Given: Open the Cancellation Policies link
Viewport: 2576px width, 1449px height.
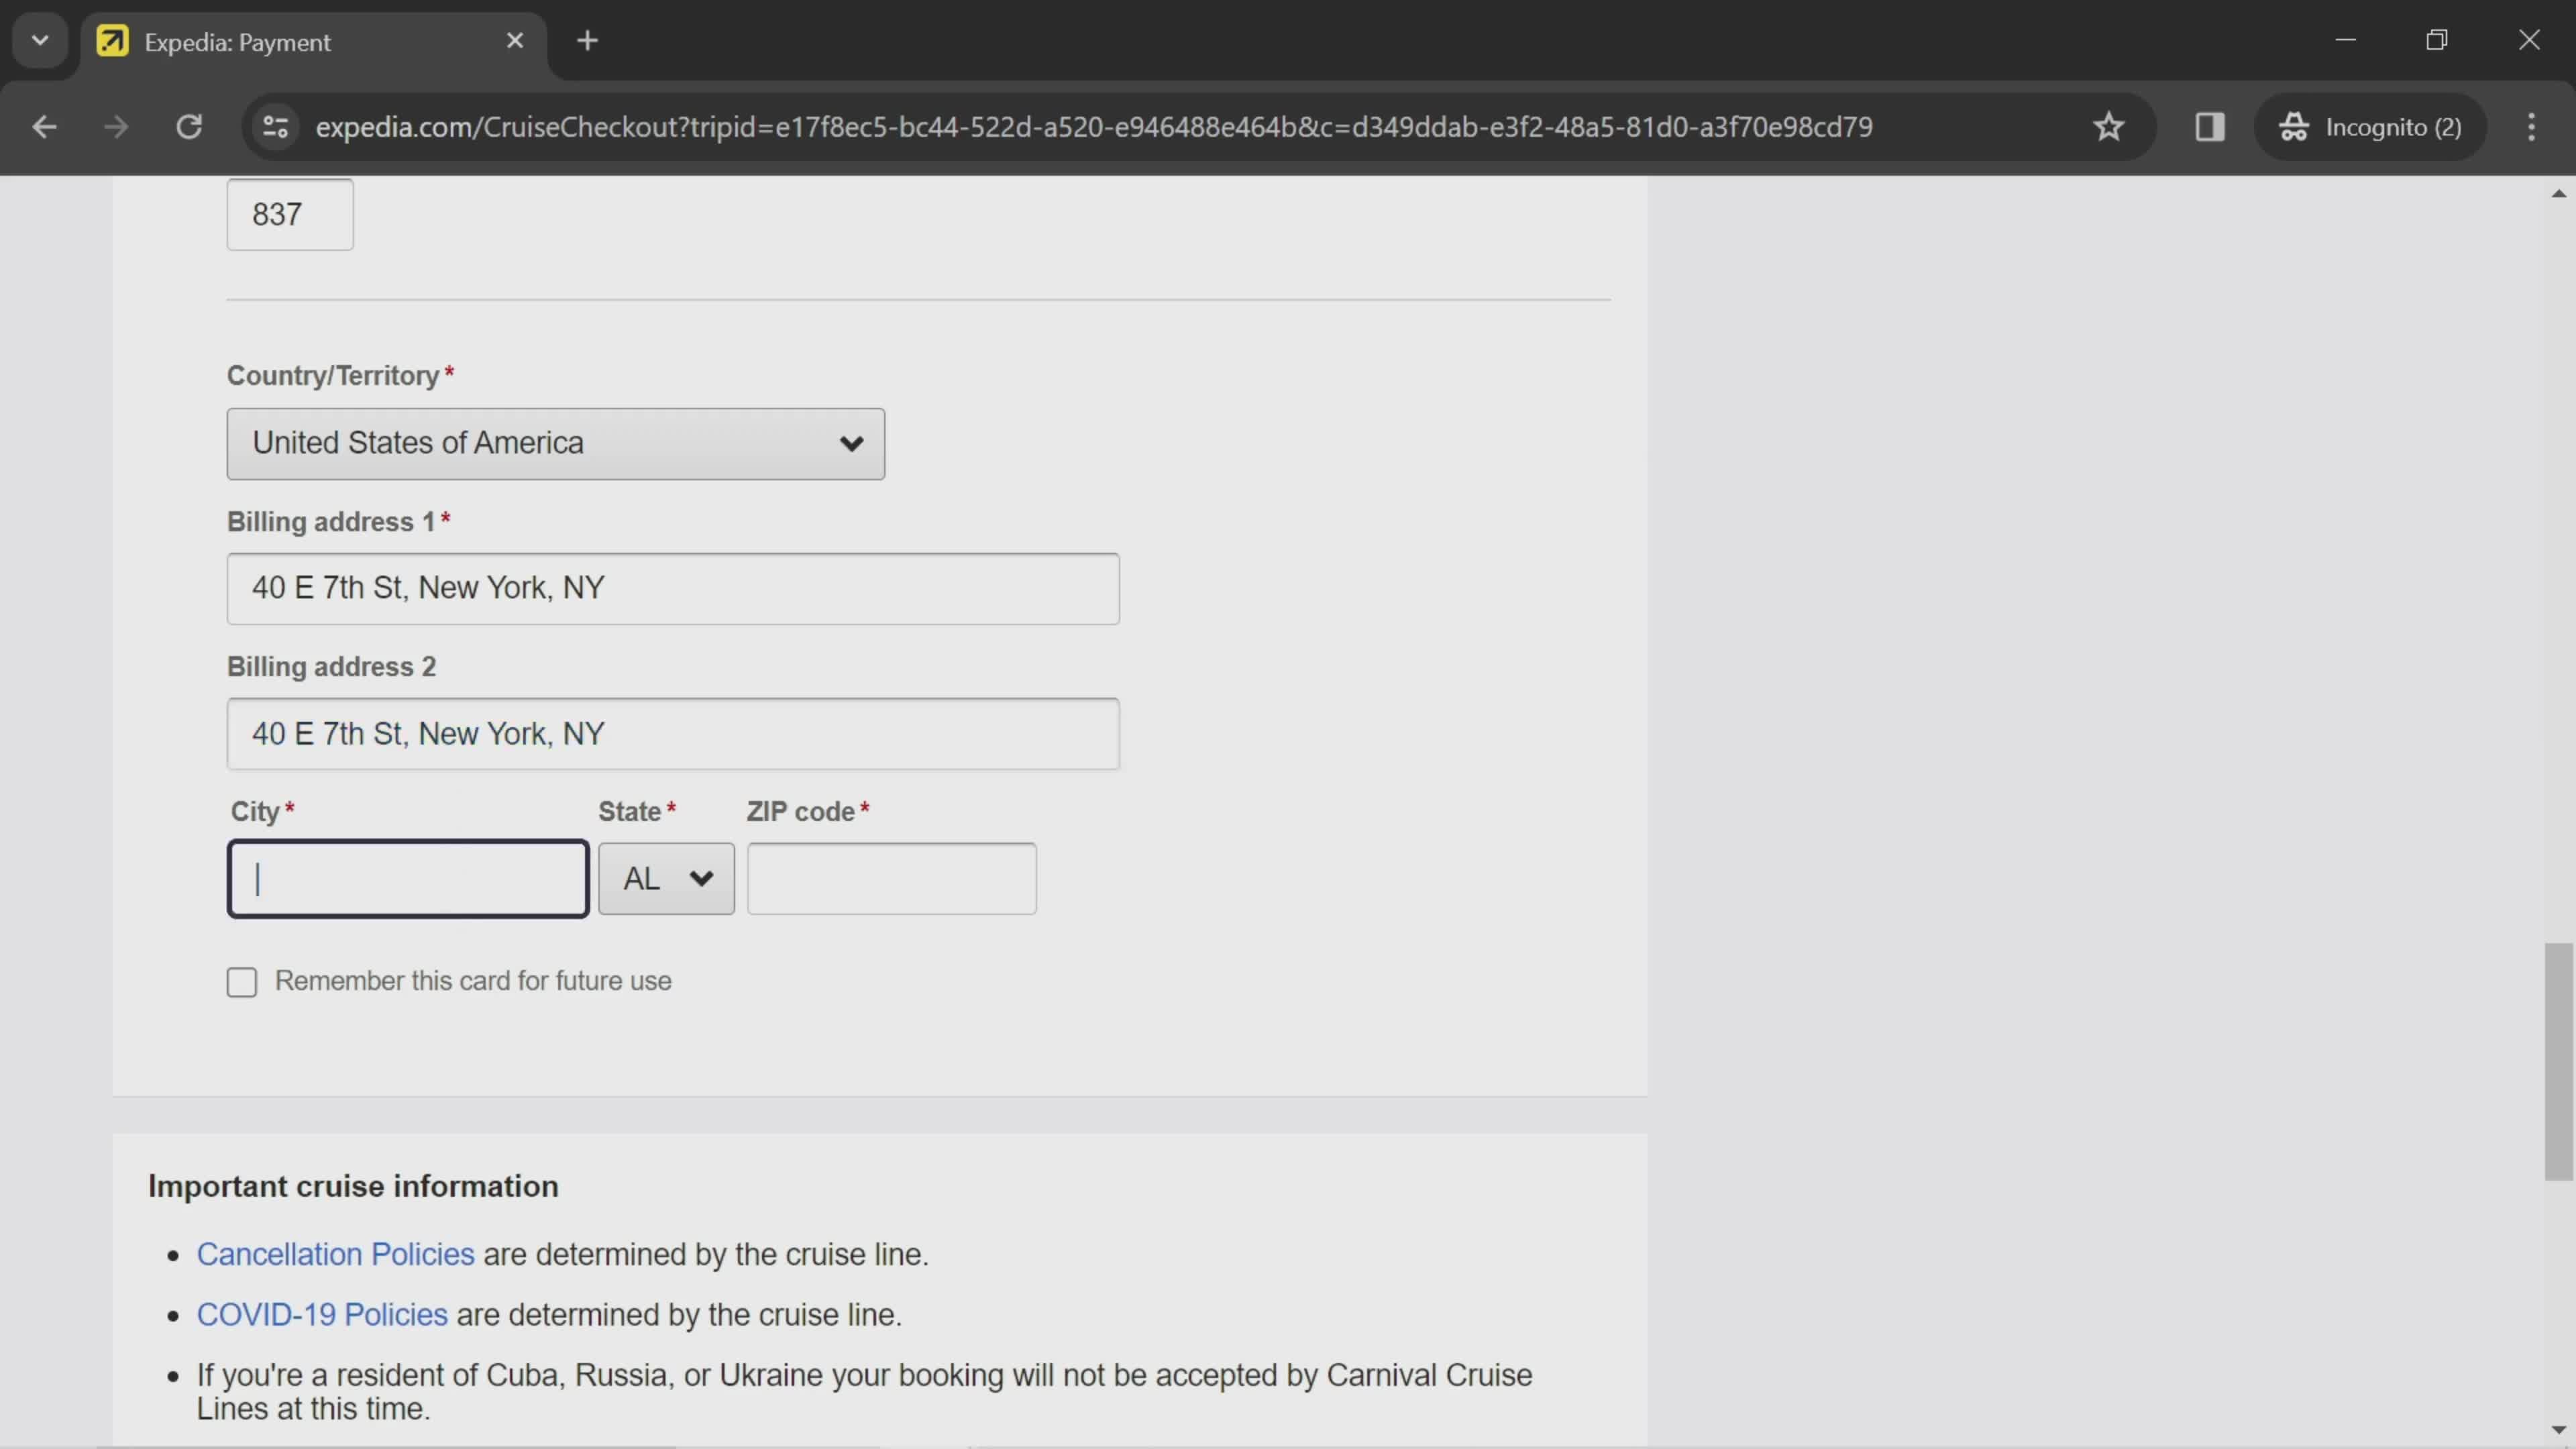Looking at the screenshot, I should coord(334,1252).
